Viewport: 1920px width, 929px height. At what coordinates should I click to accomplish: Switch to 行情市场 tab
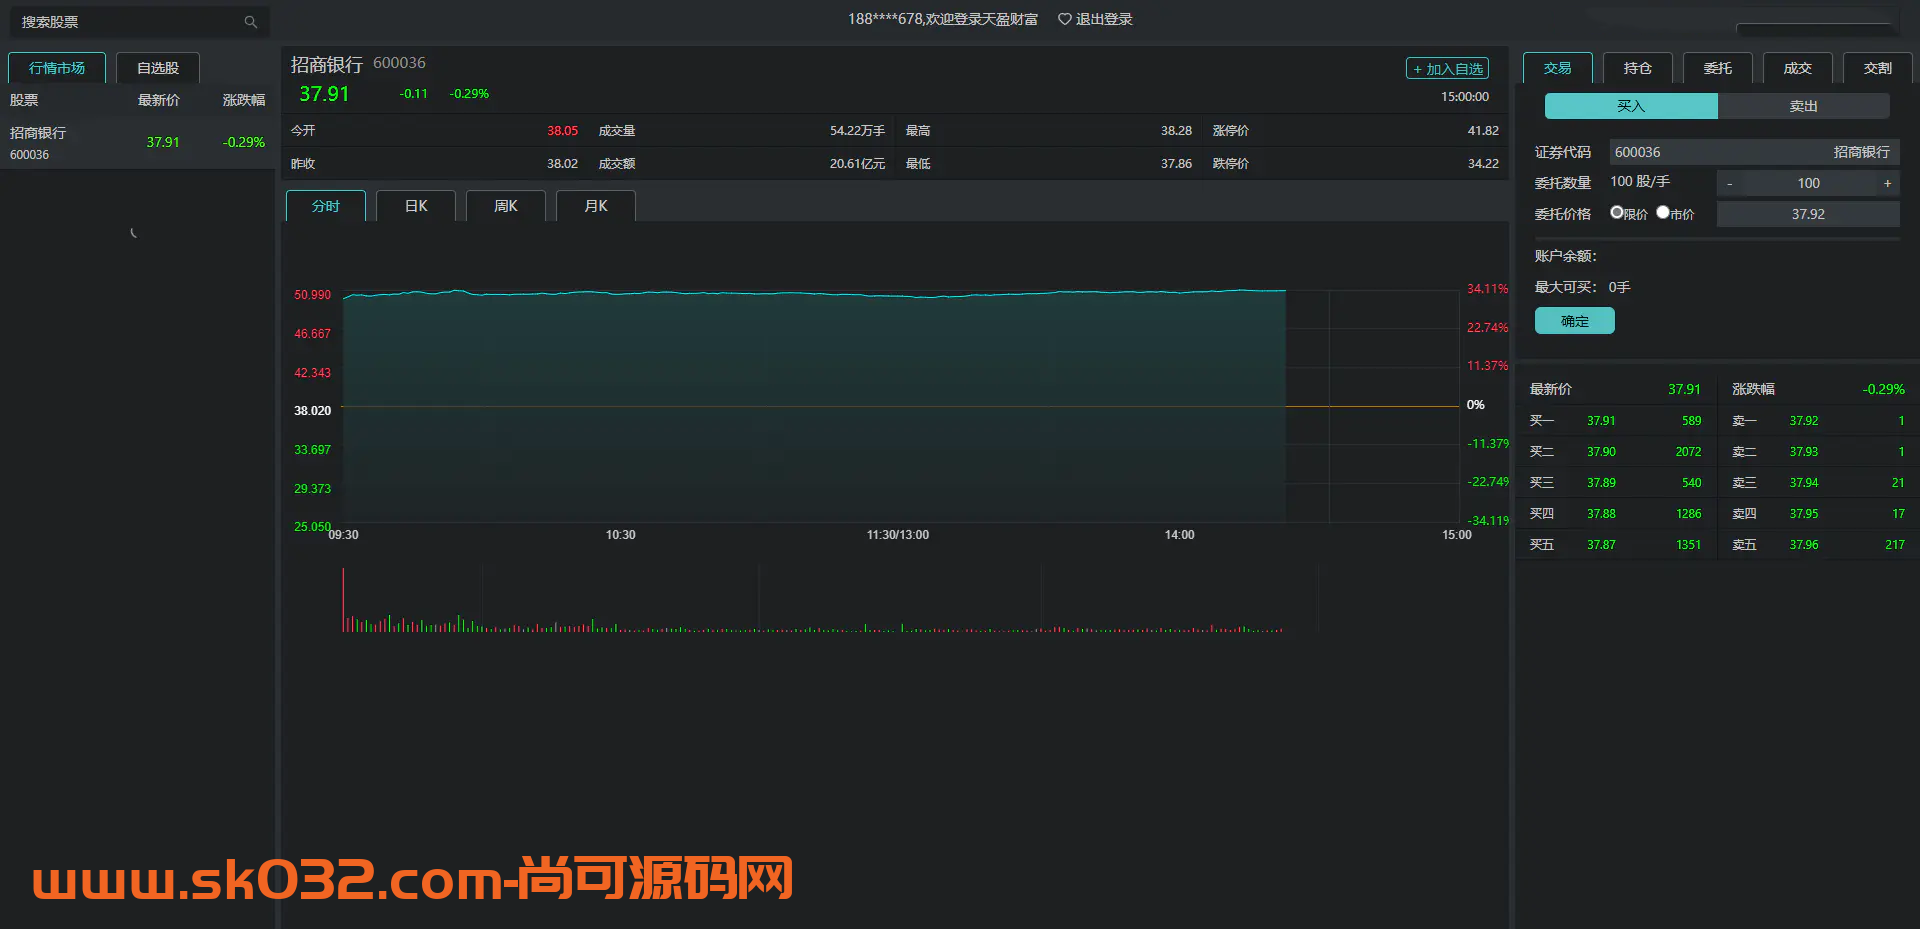point(57,68)
